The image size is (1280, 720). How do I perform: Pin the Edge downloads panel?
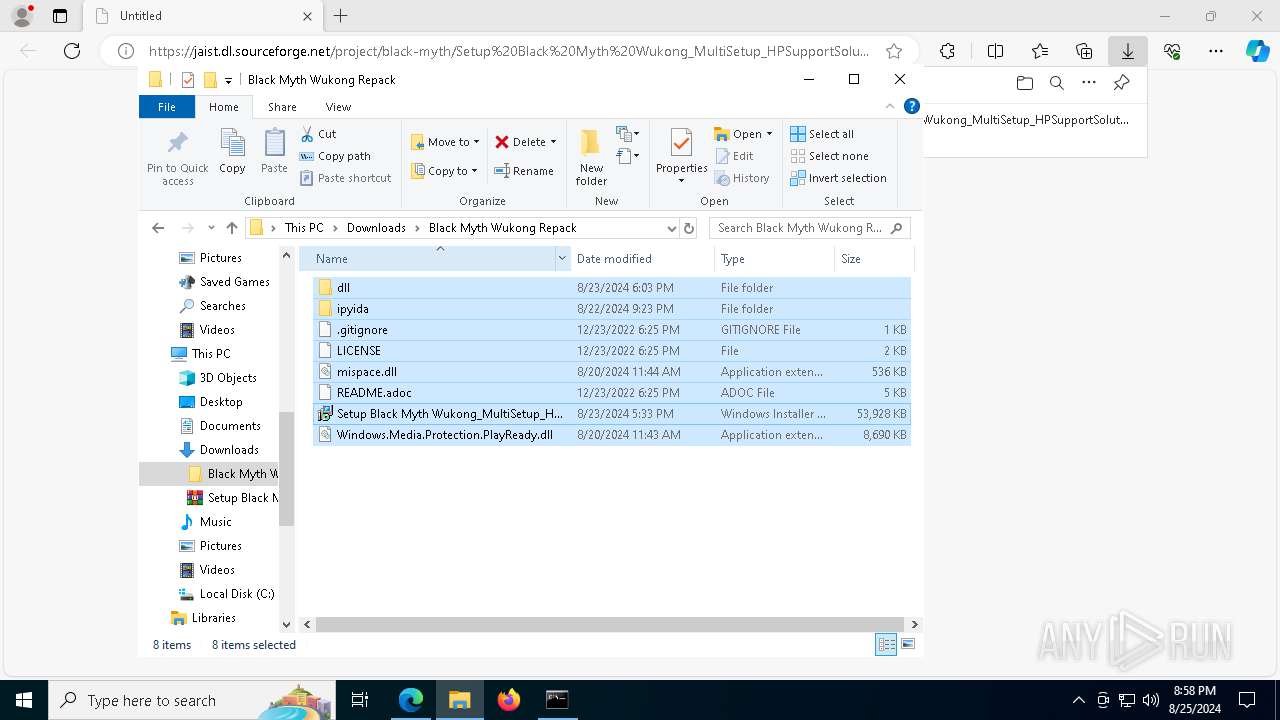1121,83
